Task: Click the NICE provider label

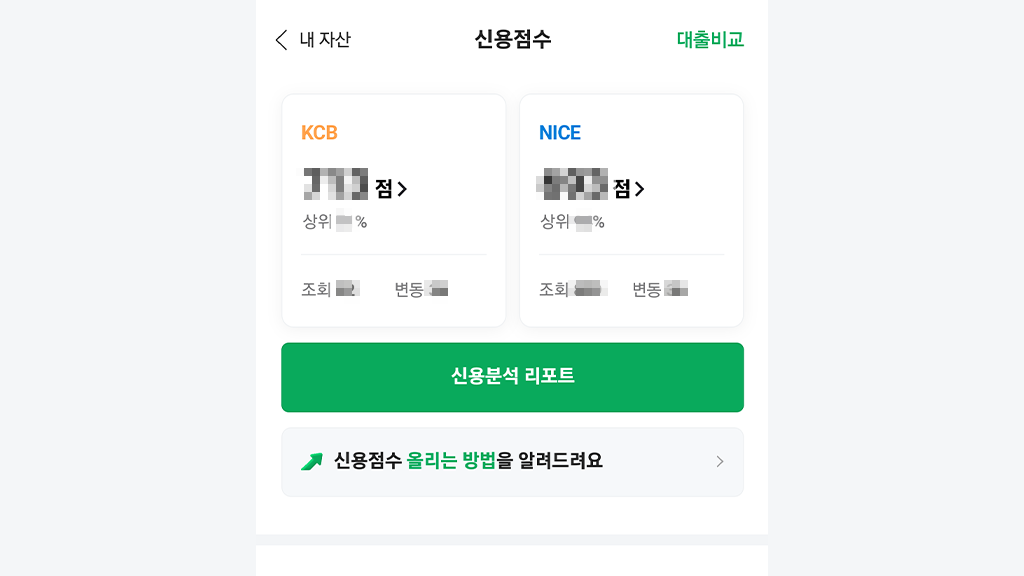Action: pyautogui.click(x=559, y=132)
